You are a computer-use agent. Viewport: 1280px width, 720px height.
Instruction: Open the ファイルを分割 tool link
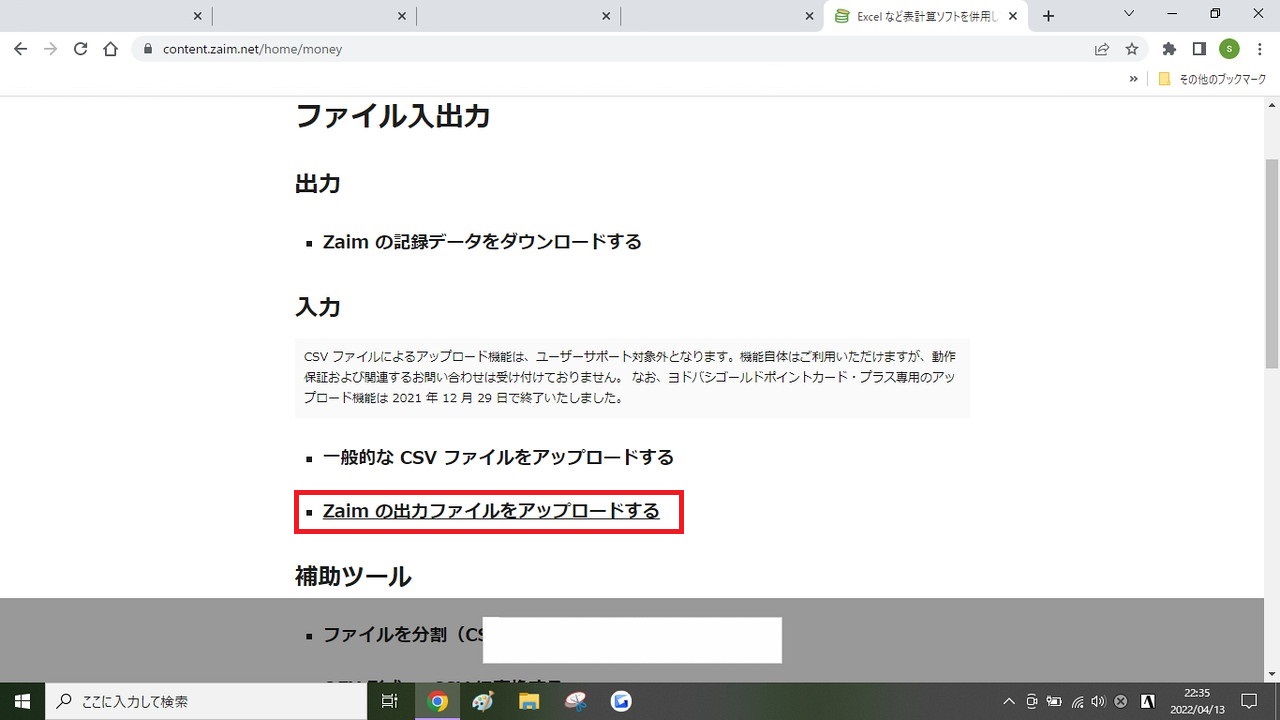point(403,635)
